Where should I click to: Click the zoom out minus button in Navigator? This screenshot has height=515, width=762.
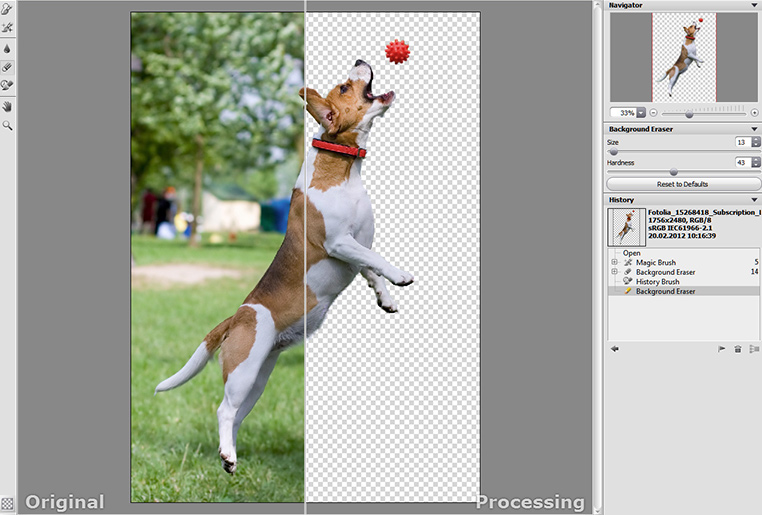(653, 113)
